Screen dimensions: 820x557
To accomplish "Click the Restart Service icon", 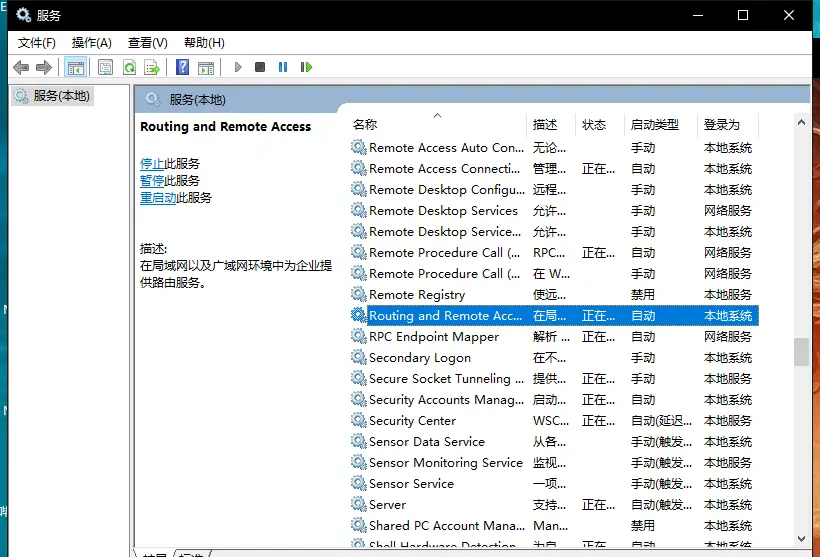I will (x=306, y=67).
